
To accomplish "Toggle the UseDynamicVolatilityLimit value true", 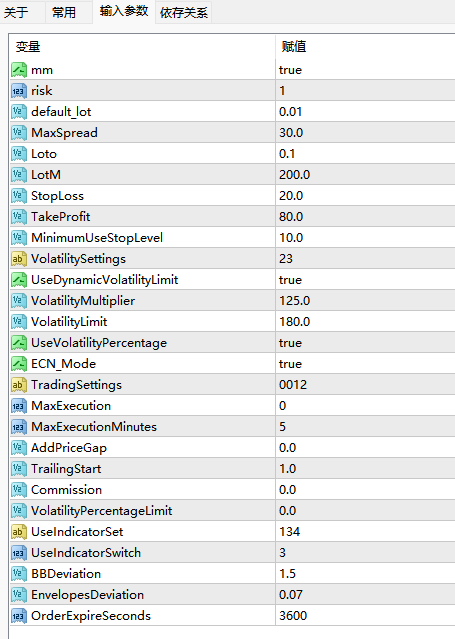I will click(290, 280).
